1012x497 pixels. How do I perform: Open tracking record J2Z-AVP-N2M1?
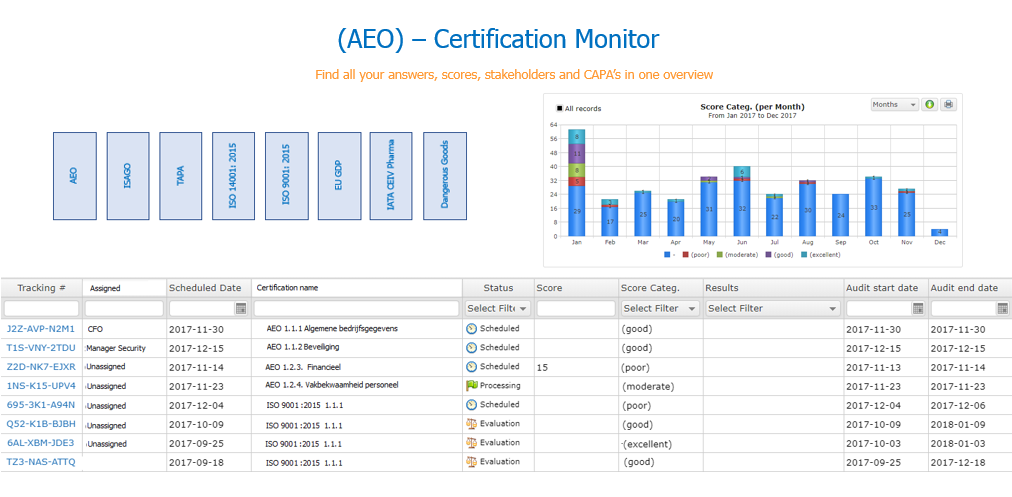tap(40, 329)
